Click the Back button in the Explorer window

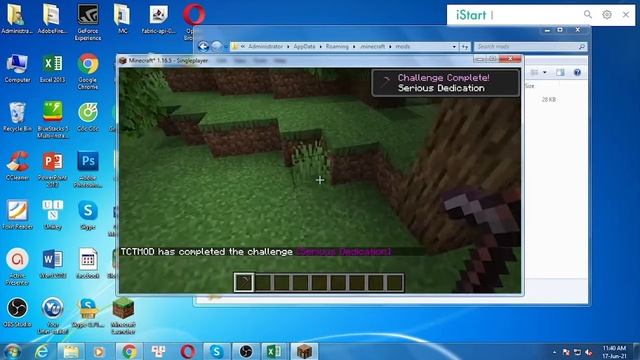pyautogui.click(x=203, y=47)
